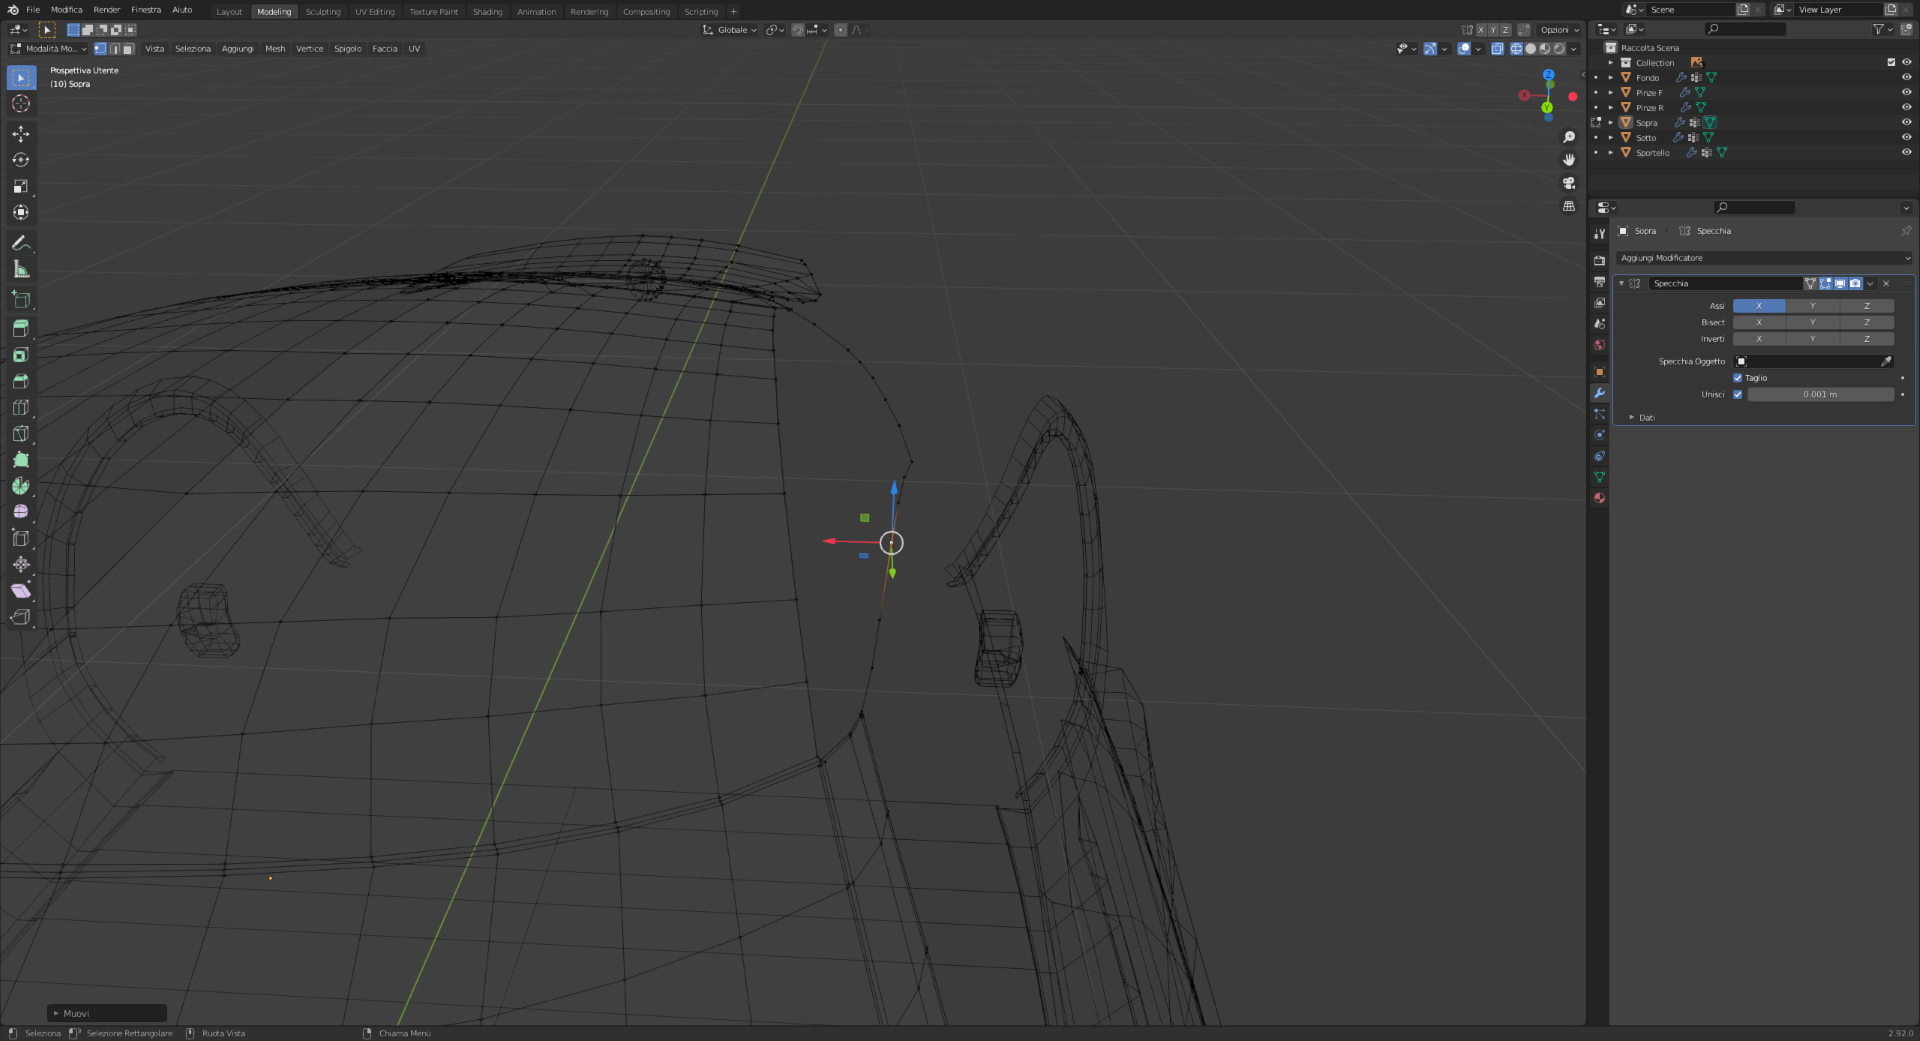Open the Modifica menu

(x=67, y=10)
